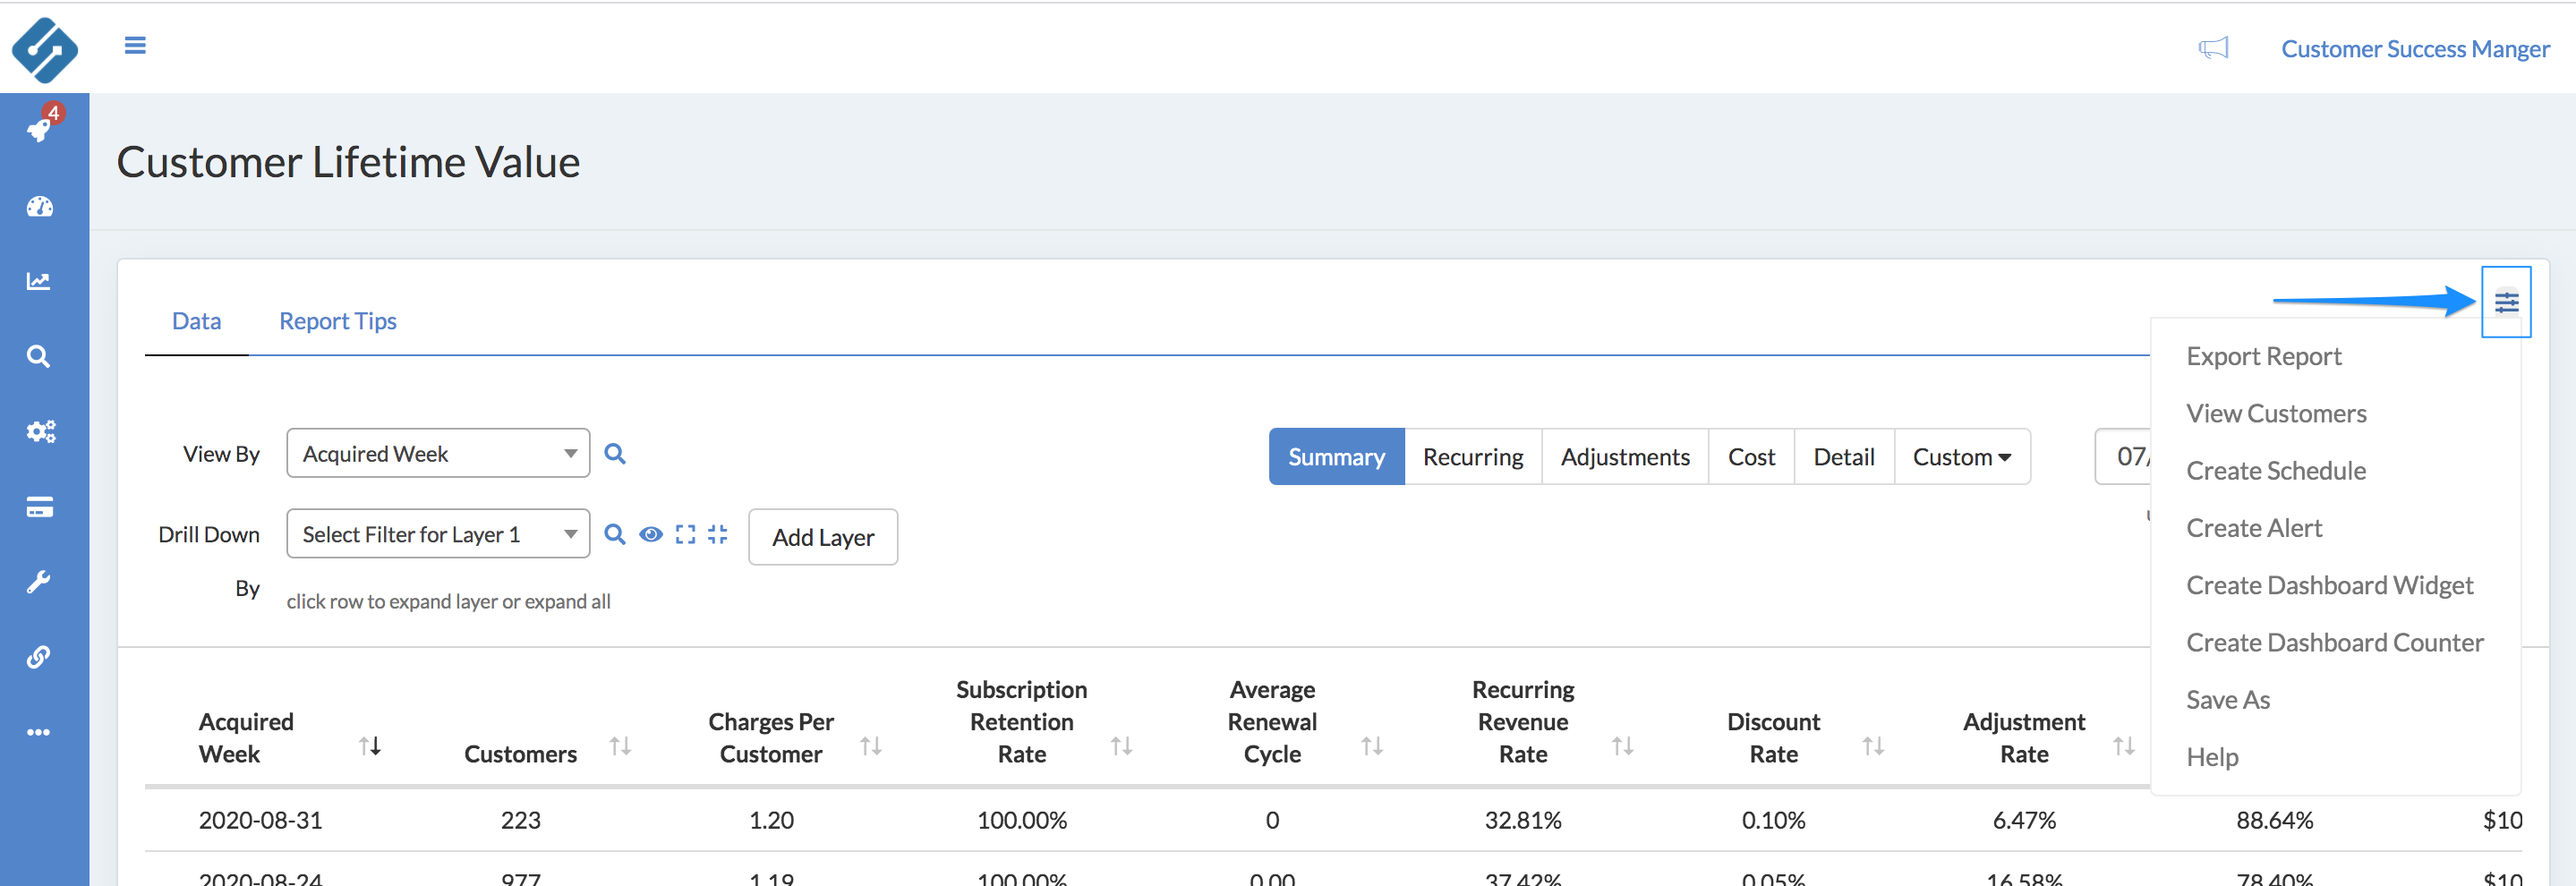Expand the Custom view dropdown
2576x886 pixels.
click(1961, 457)
